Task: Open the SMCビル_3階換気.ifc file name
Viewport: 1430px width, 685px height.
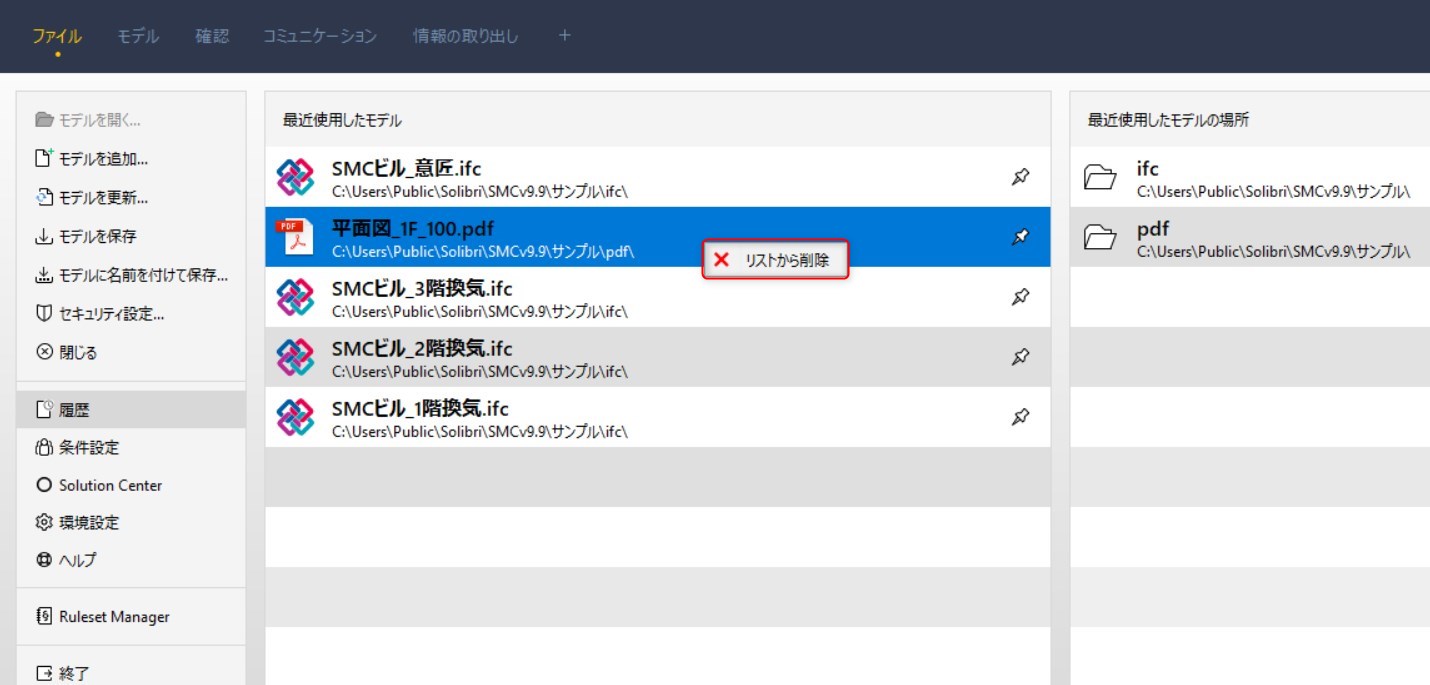Action: click(x=422, y=289)
